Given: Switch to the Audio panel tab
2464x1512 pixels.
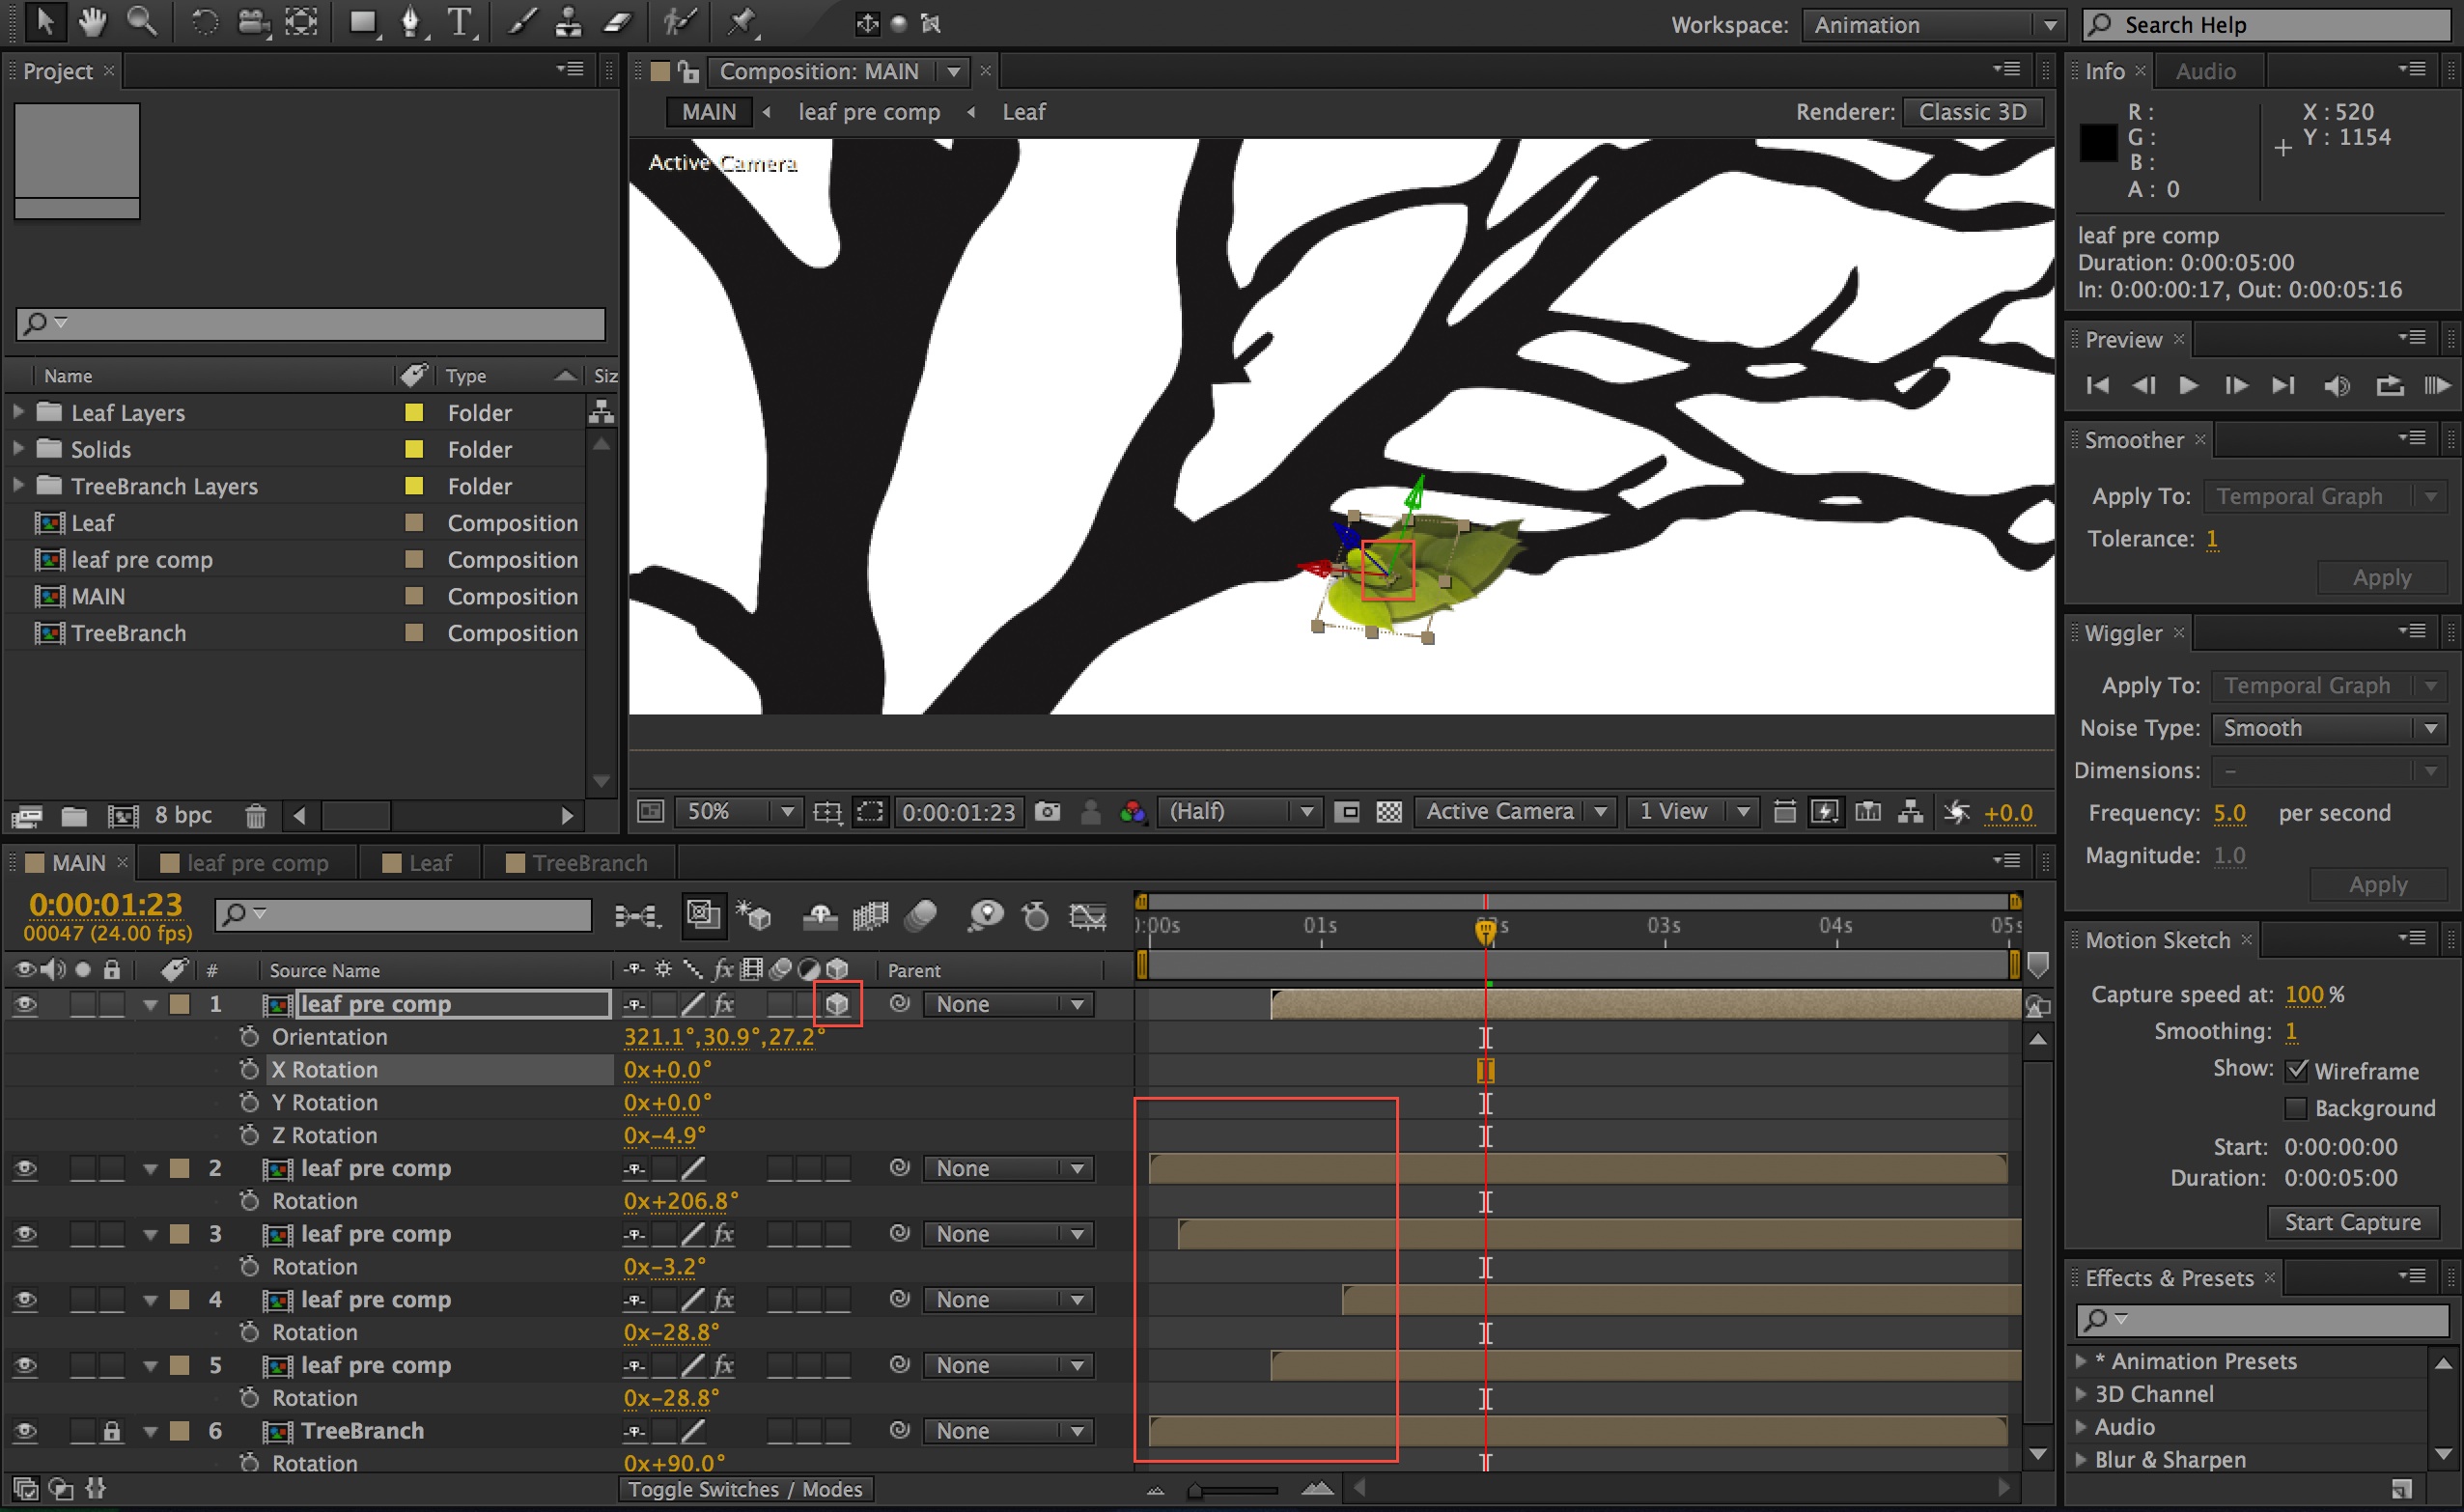Looking at the screenshot, I should 2205,71.
